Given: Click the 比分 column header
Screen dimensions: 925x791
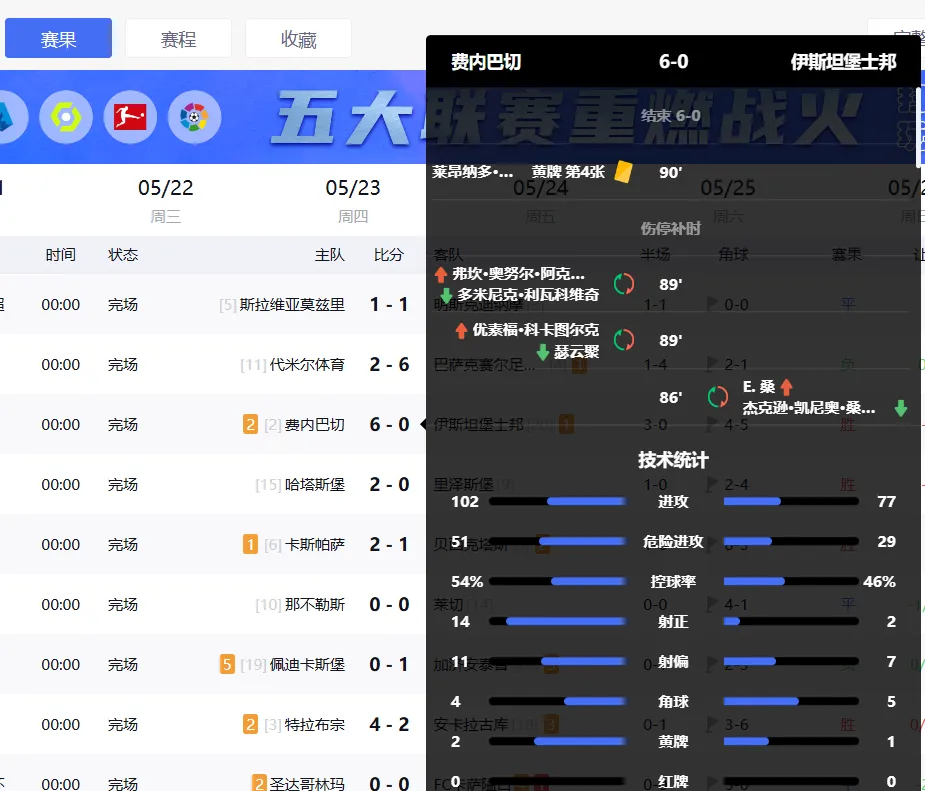Looking at the screenshot, I should click(x=389, y=255).
